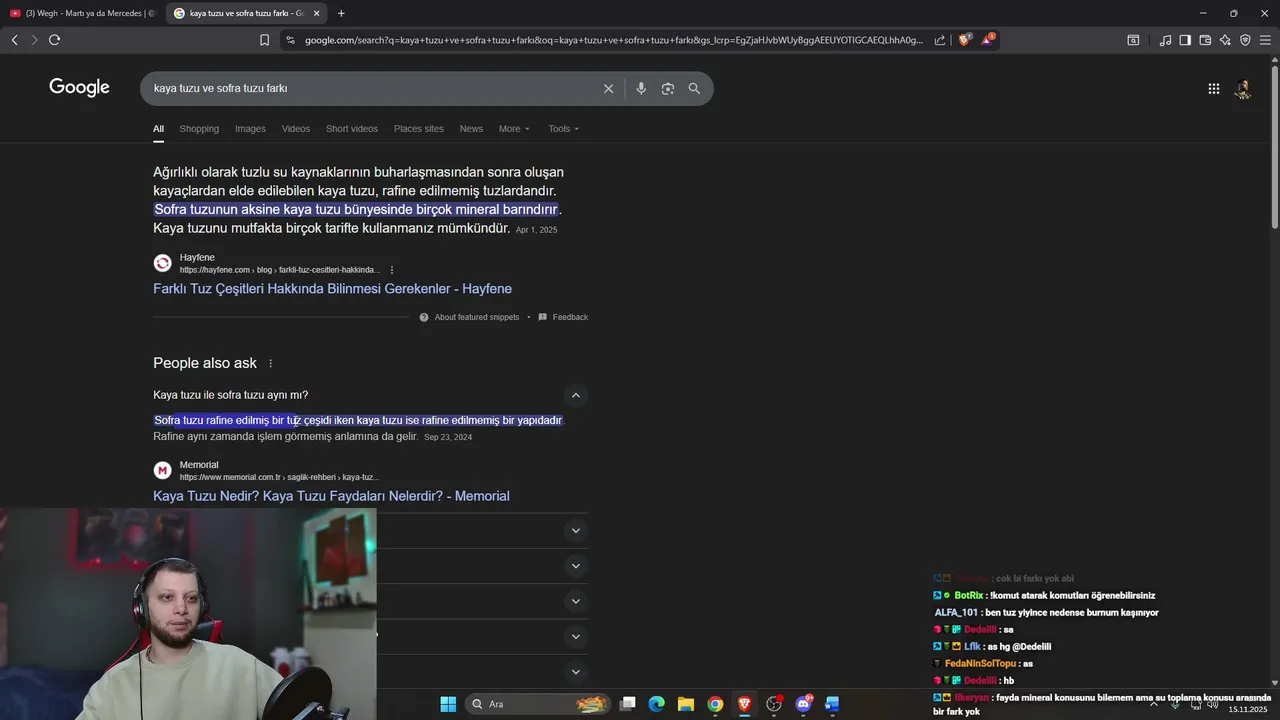
Task: Open the Brave VPN shield icon
Action: point(1245,40)
